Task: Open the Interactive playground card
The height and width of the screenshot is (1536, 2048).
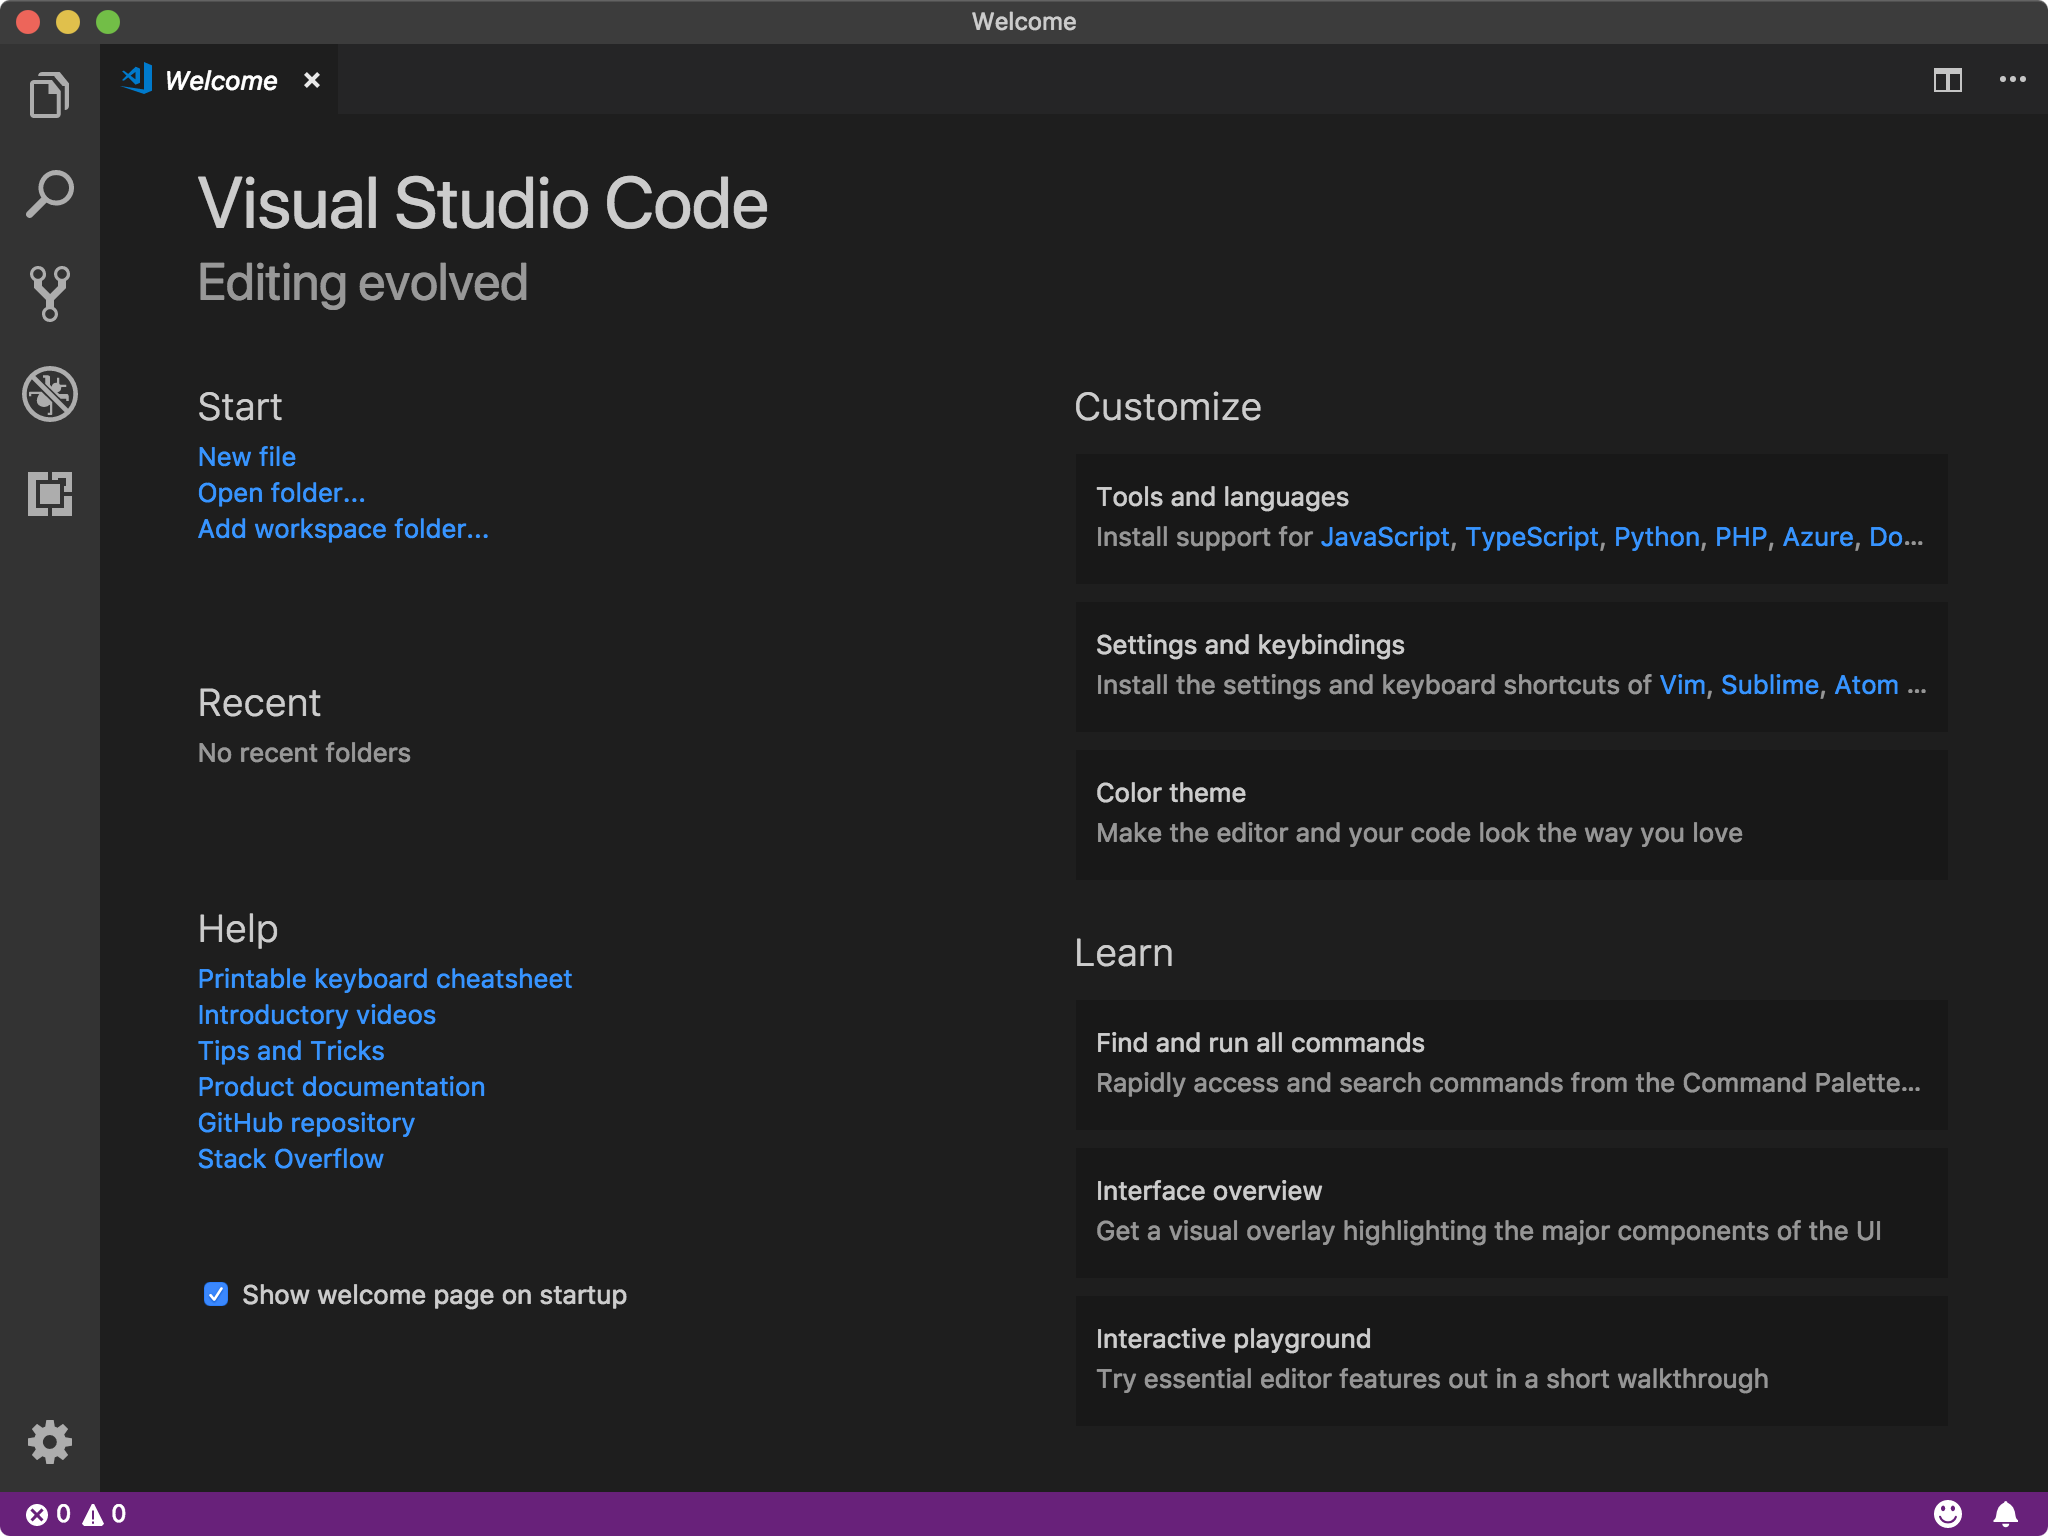Action: pos(1511,1360)
